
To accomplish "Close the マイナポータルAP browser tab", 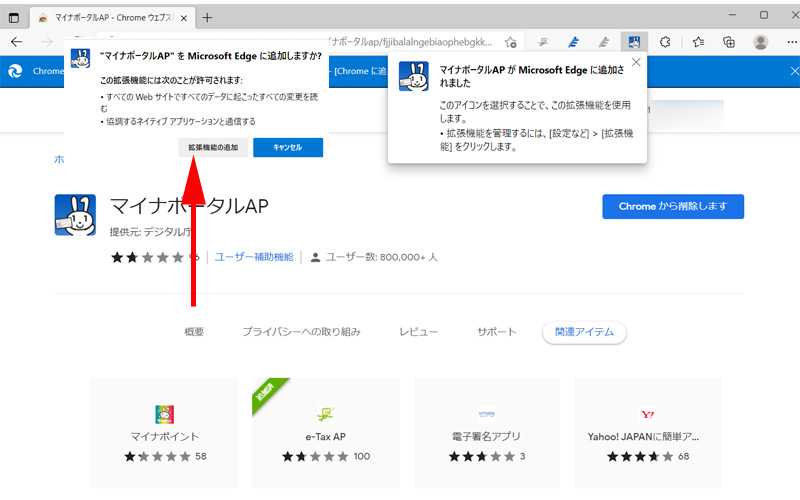I will click(184, 18).
